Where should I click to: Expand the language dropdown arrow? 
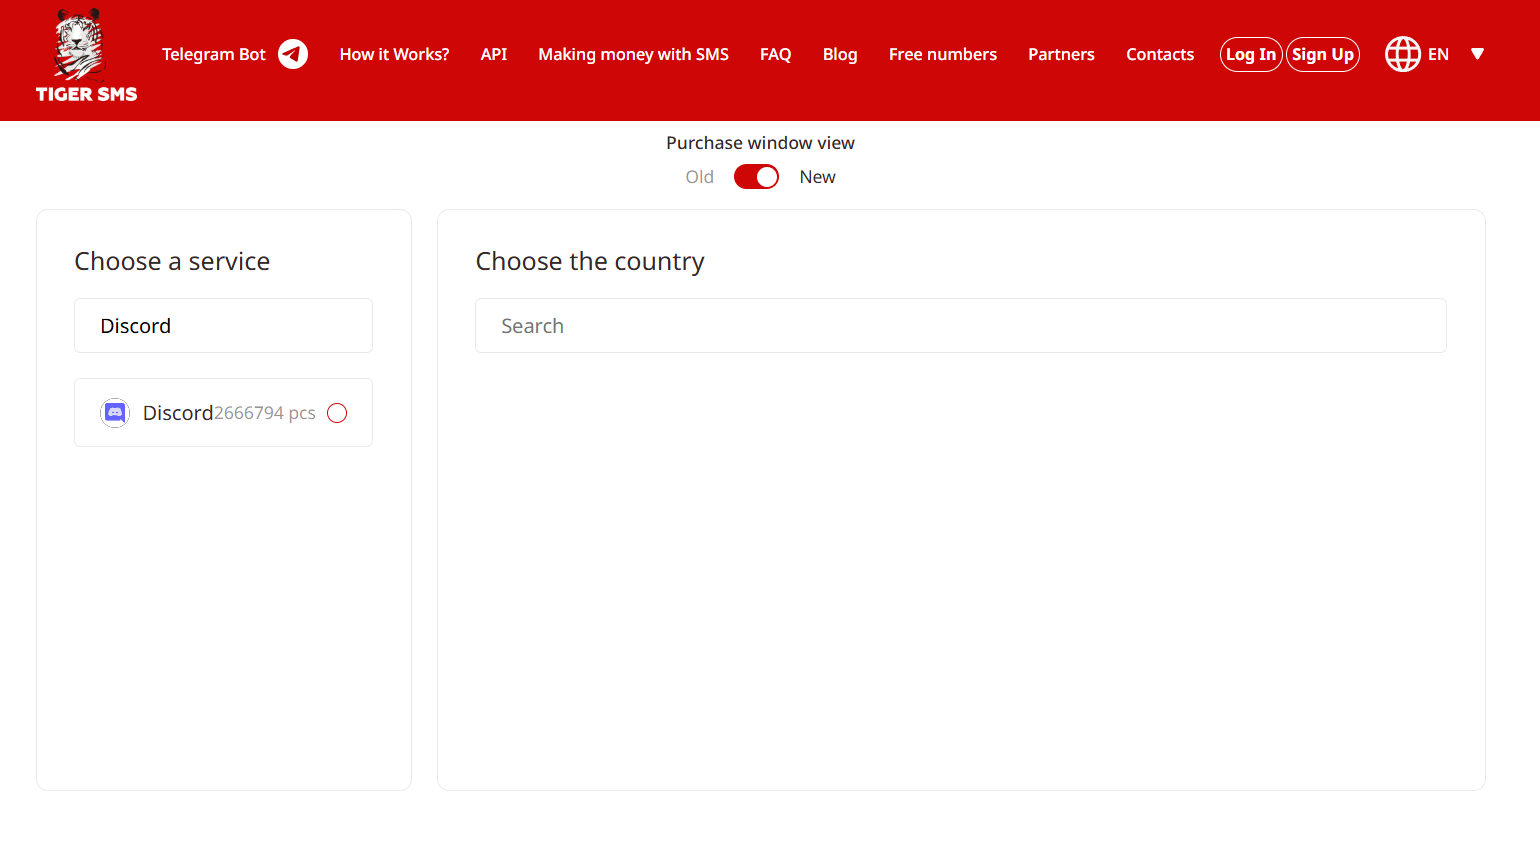tap(1477, 54)
